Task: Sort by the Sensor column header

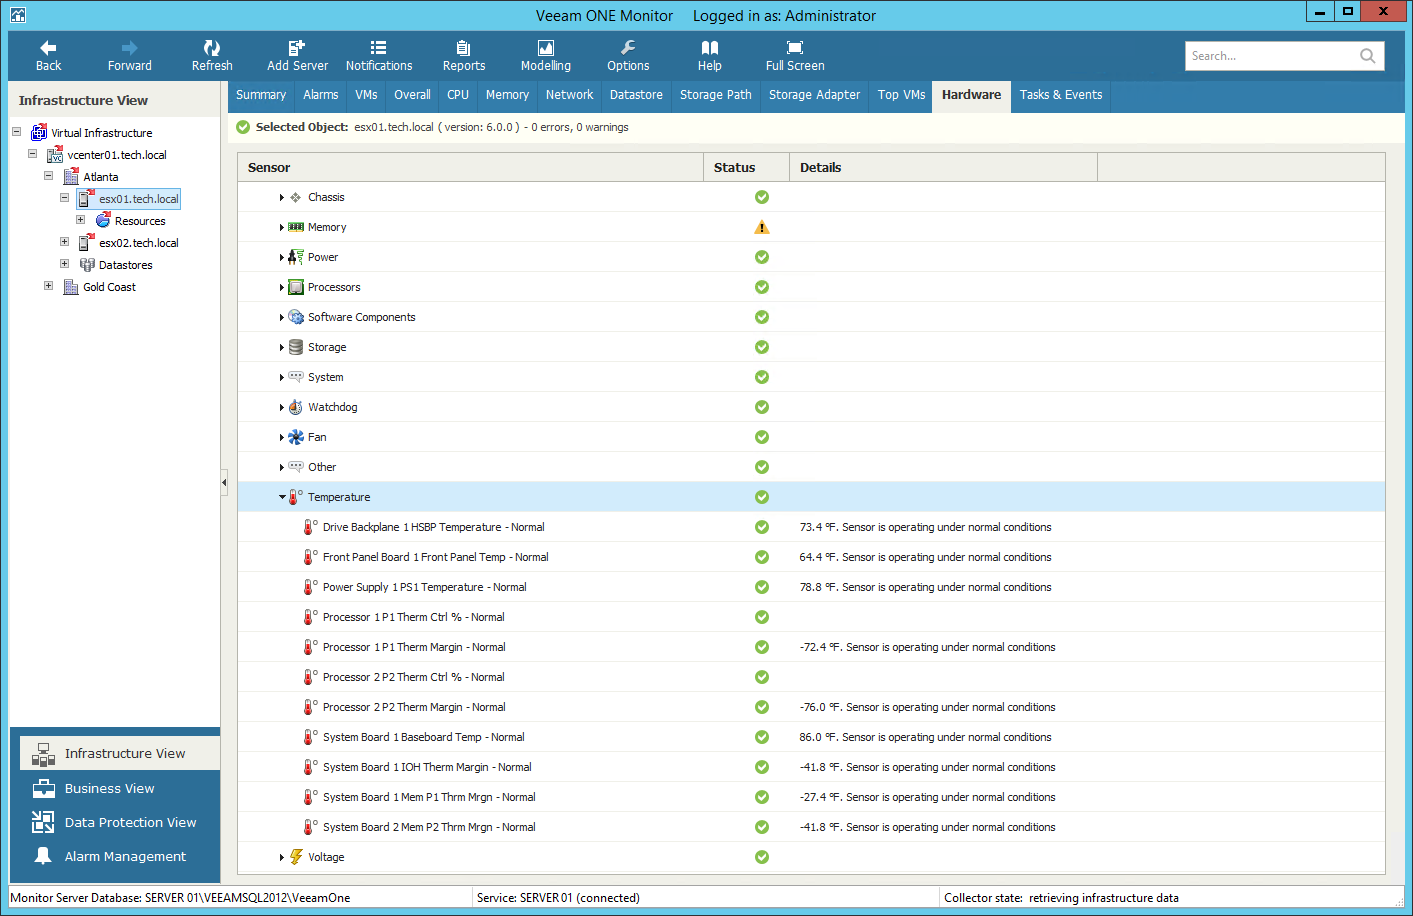Action: (470, 167)
